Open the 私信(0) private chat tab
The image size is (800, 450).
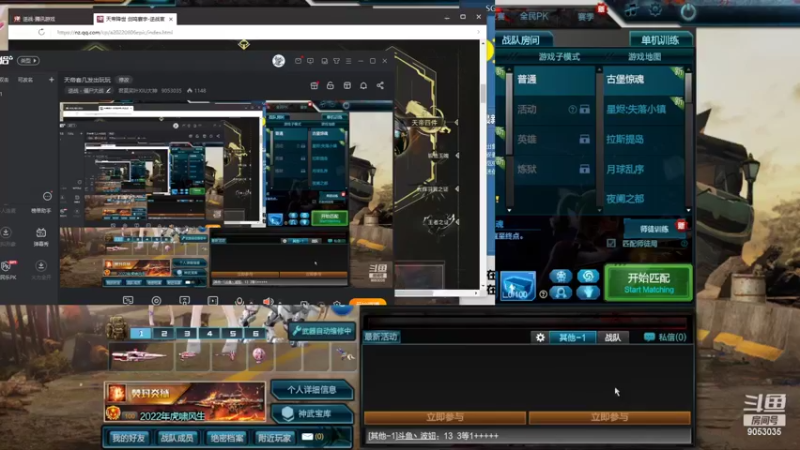coord(665,337)
